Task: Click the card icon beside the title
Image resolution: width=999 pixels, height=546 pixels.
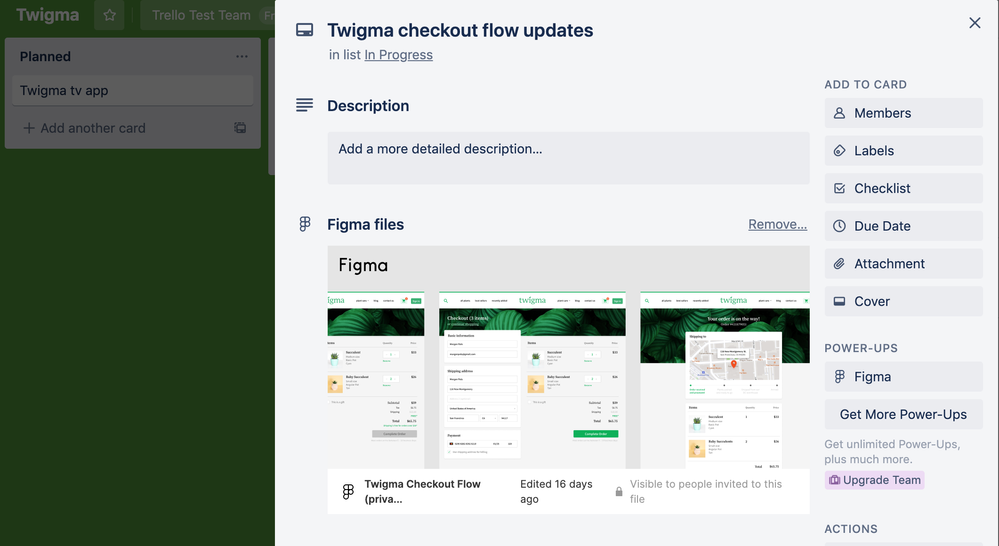Action: pyautogui.click(x=305, y=30)
